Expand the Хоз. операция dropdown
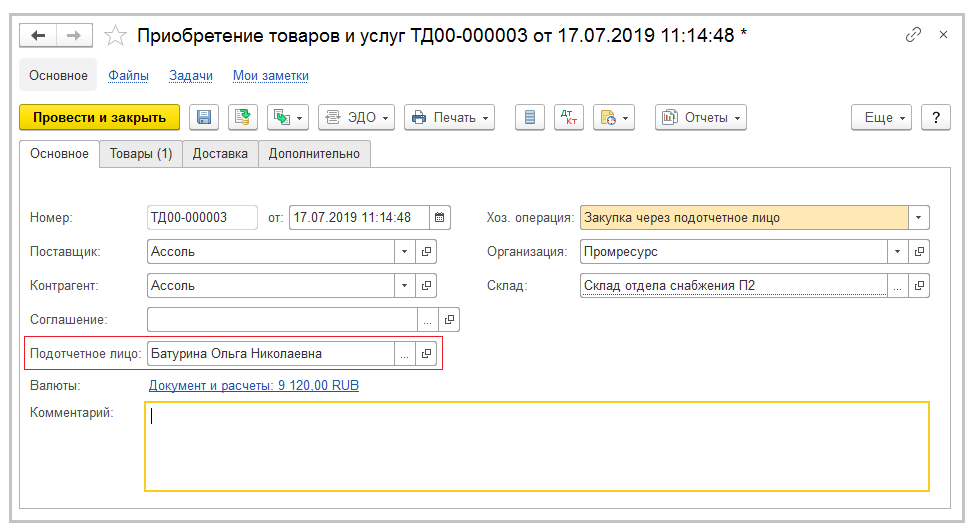 coord(919,217)
